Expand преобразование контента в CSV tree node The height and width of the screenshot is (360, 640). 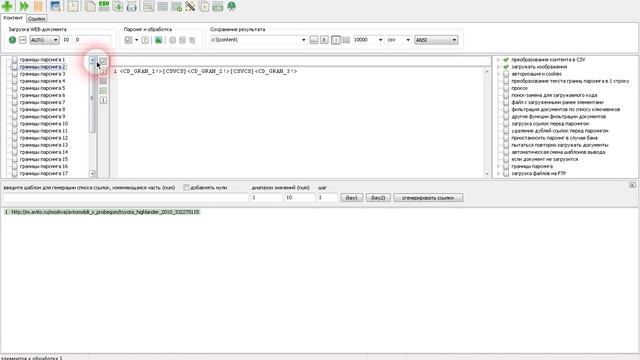click(498, 60)
